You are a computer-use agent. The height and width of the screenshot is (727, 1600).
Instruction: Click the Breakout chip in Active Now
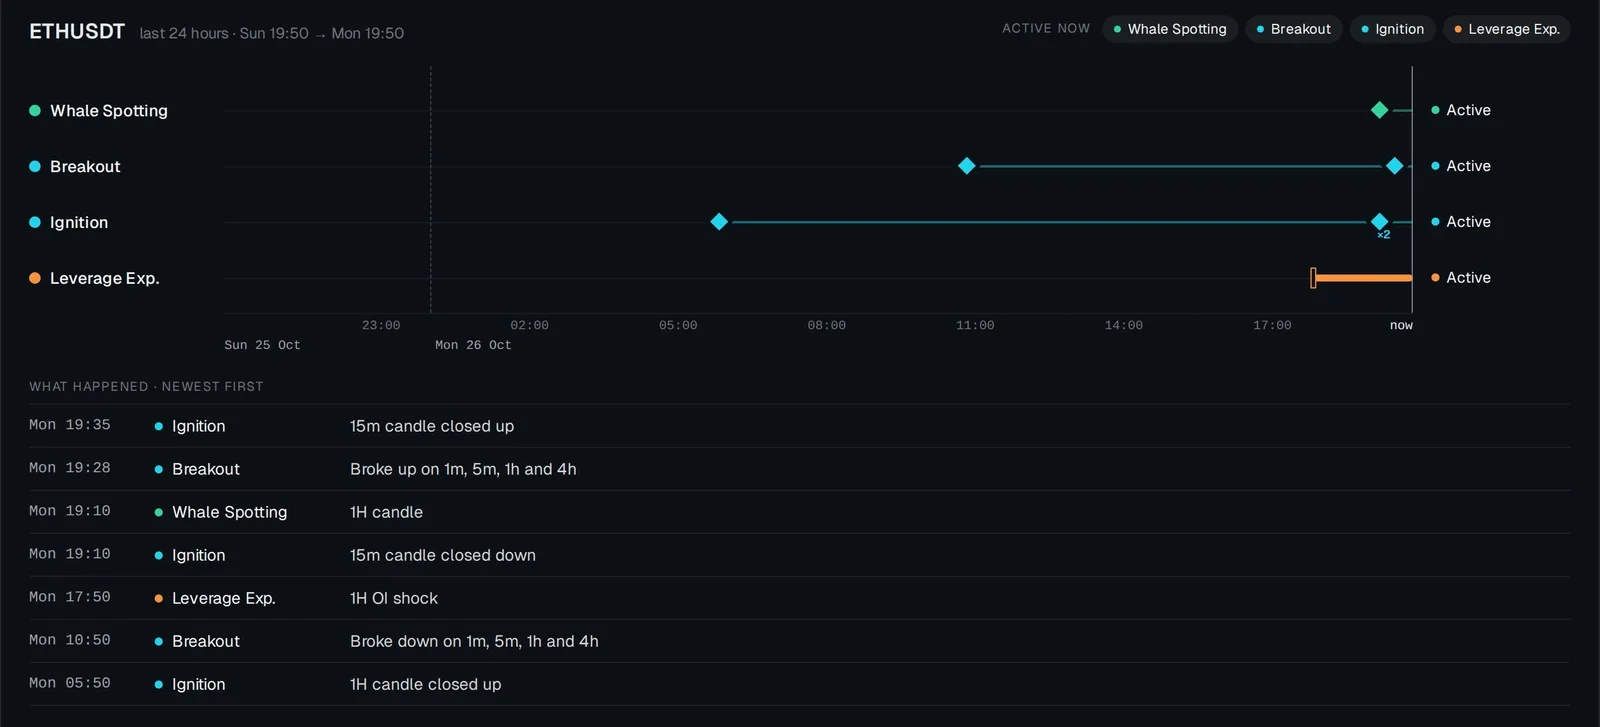(1293, 29)
